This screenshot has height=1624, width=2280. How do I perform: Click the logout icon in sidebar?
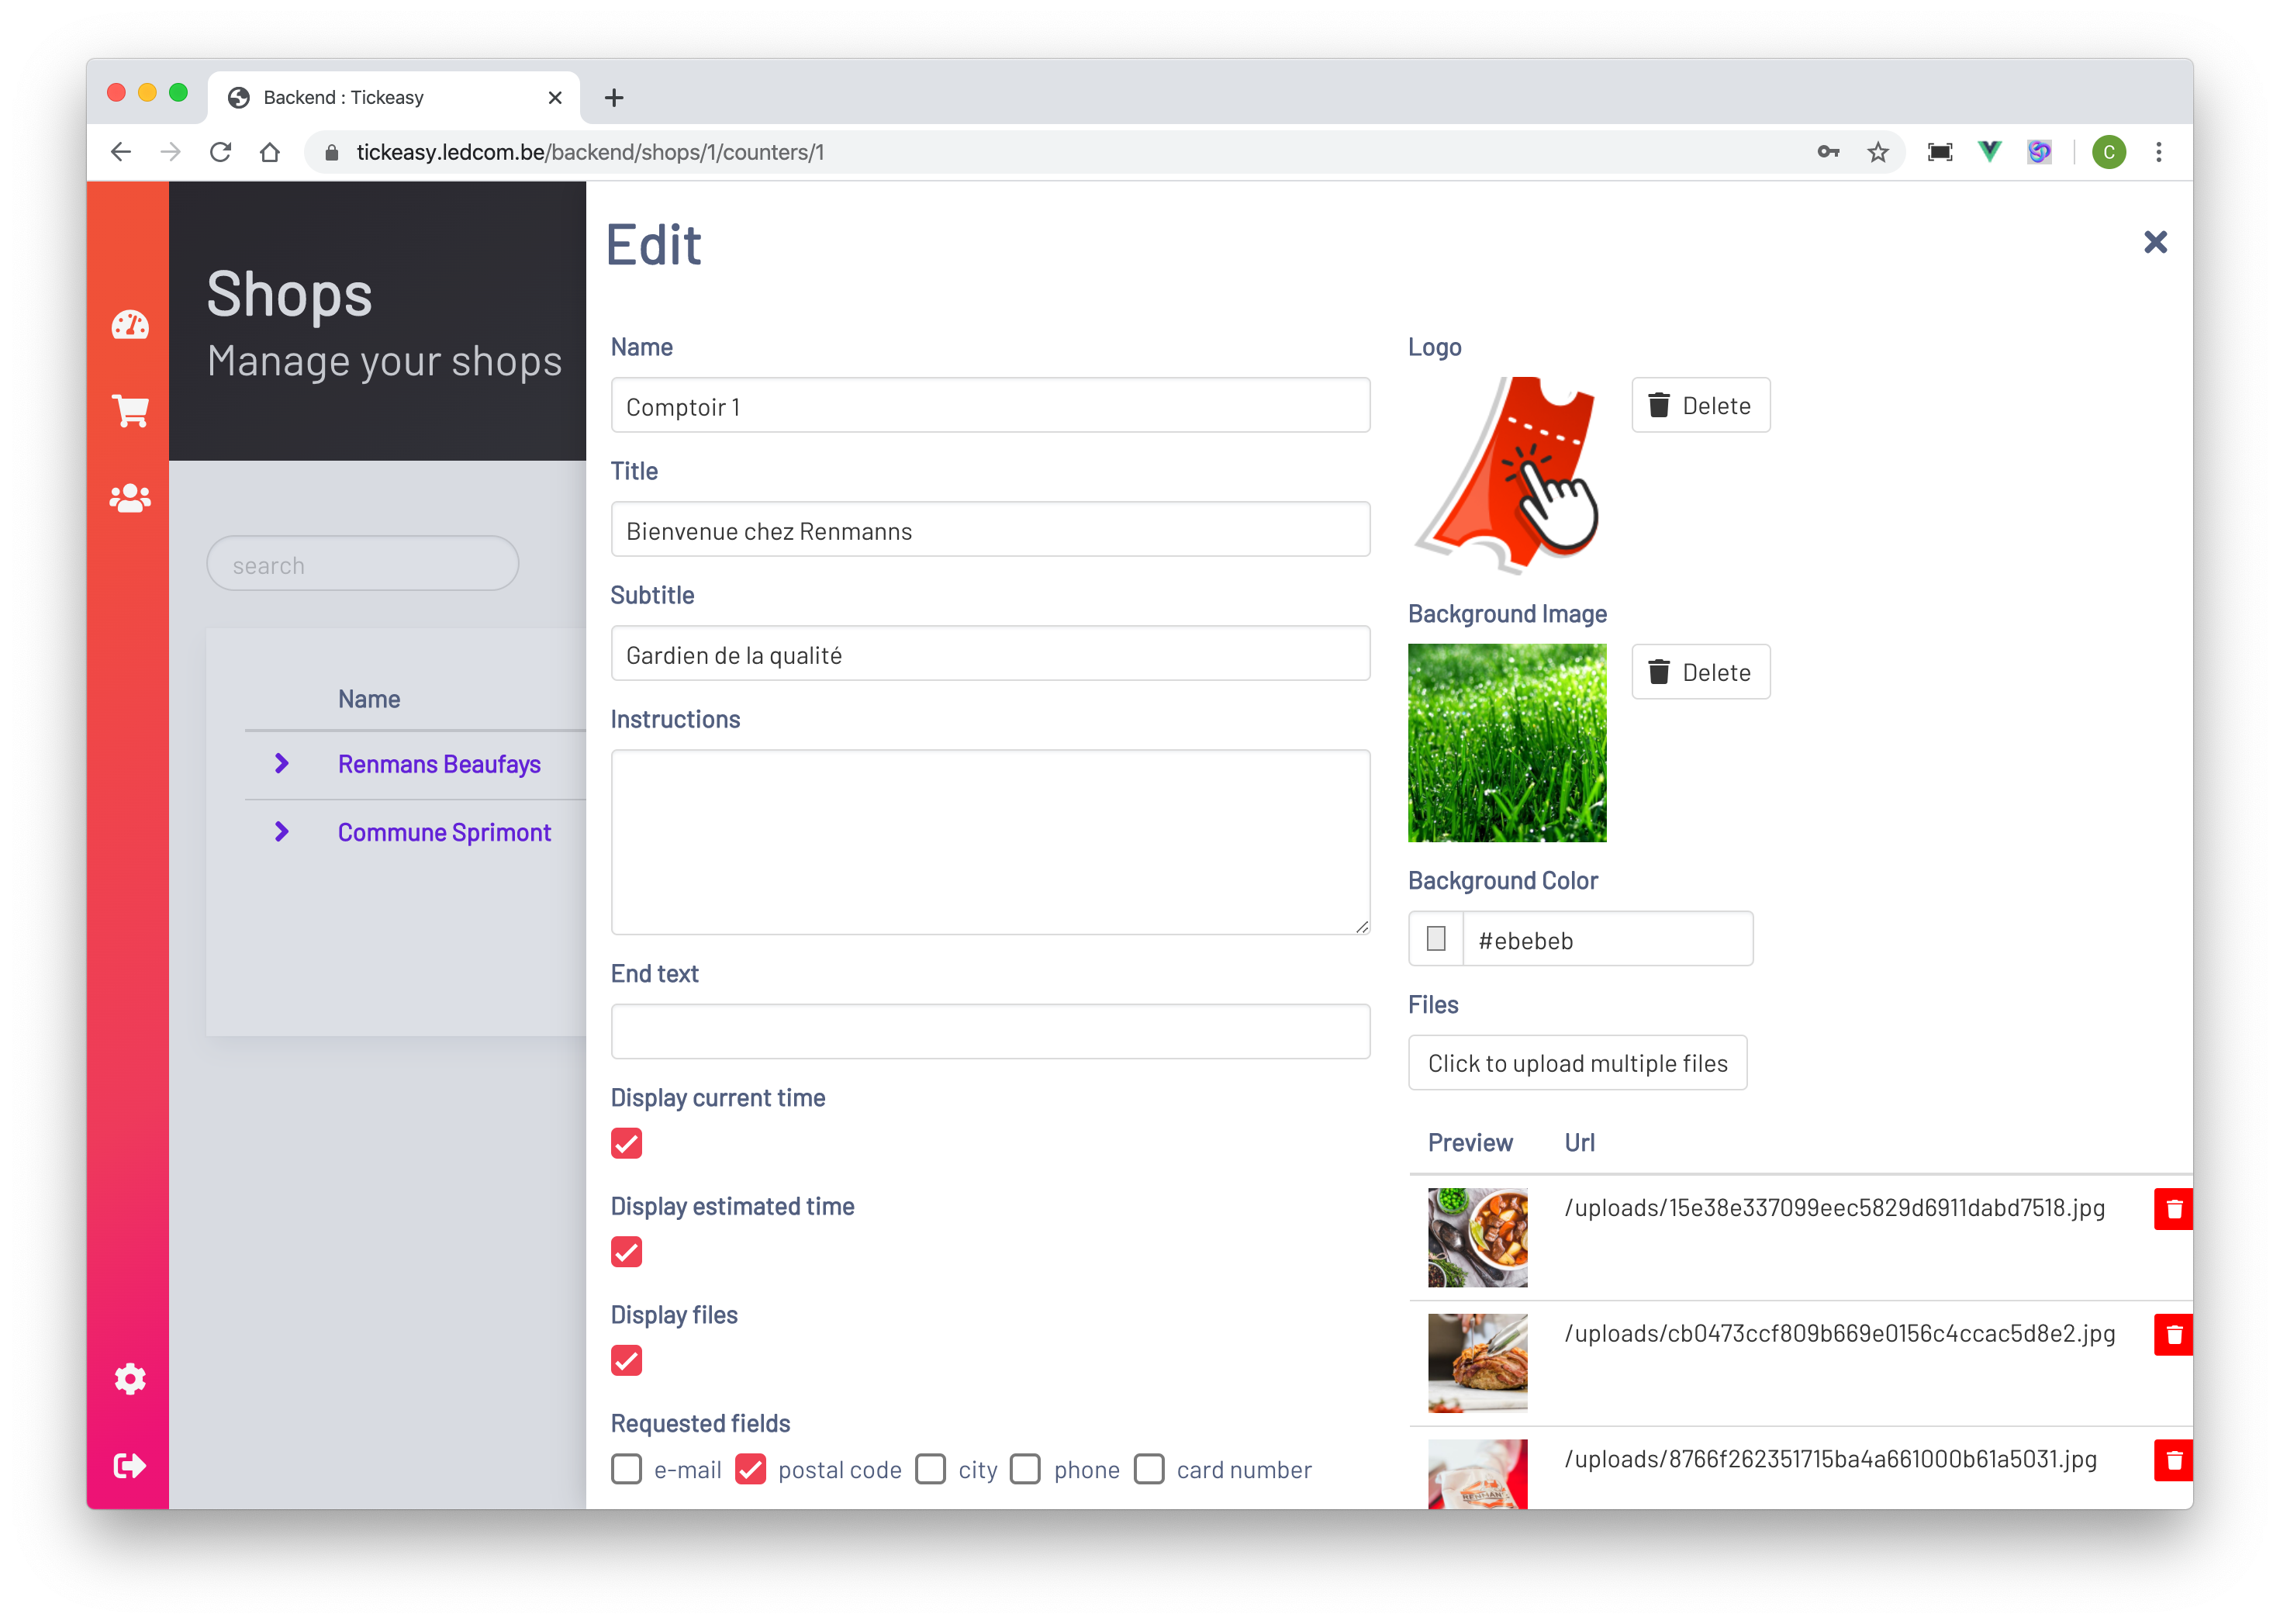[x=130, y=1466]
